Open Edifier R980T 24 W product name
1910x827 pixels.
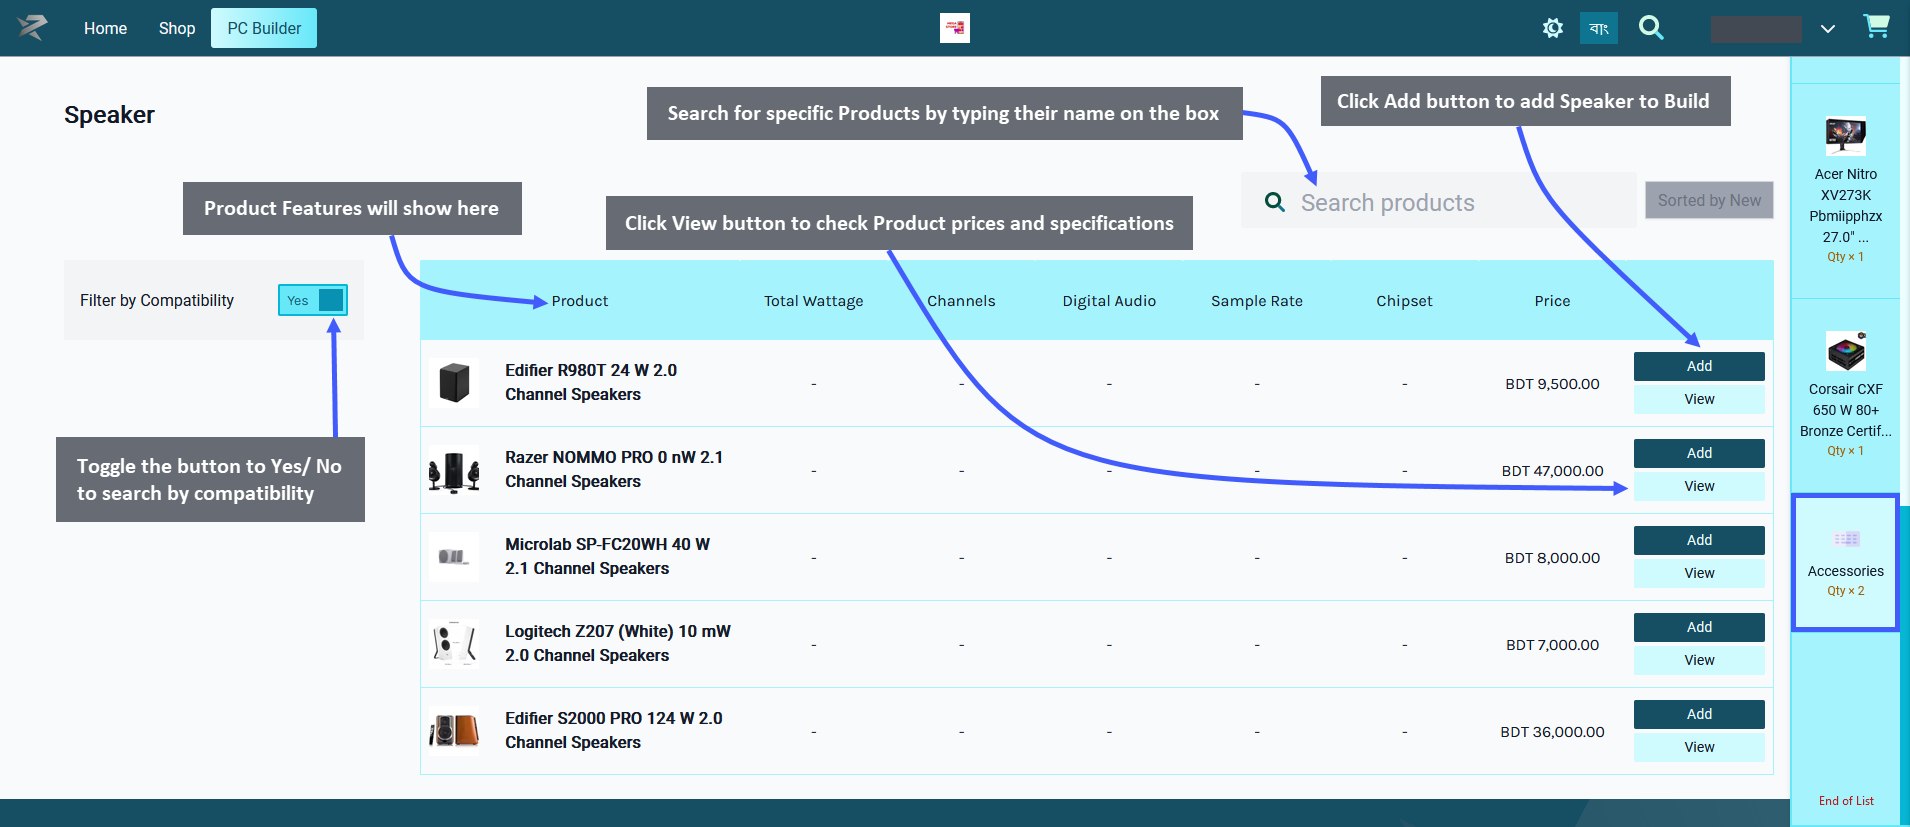(x=591, y=382)
